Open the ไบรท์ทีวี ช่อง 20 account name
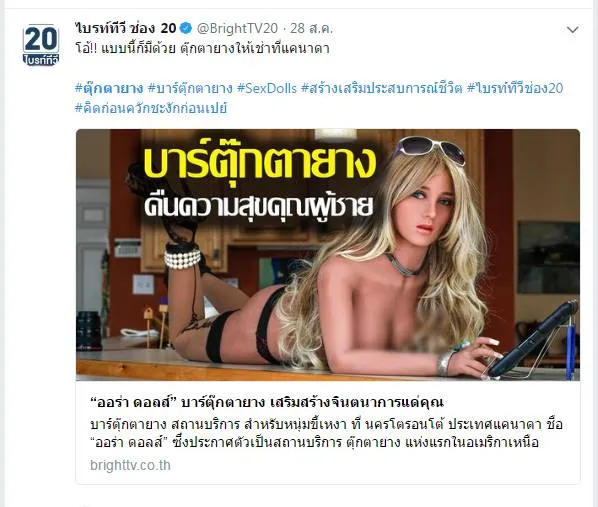 [x=126, y=28]
